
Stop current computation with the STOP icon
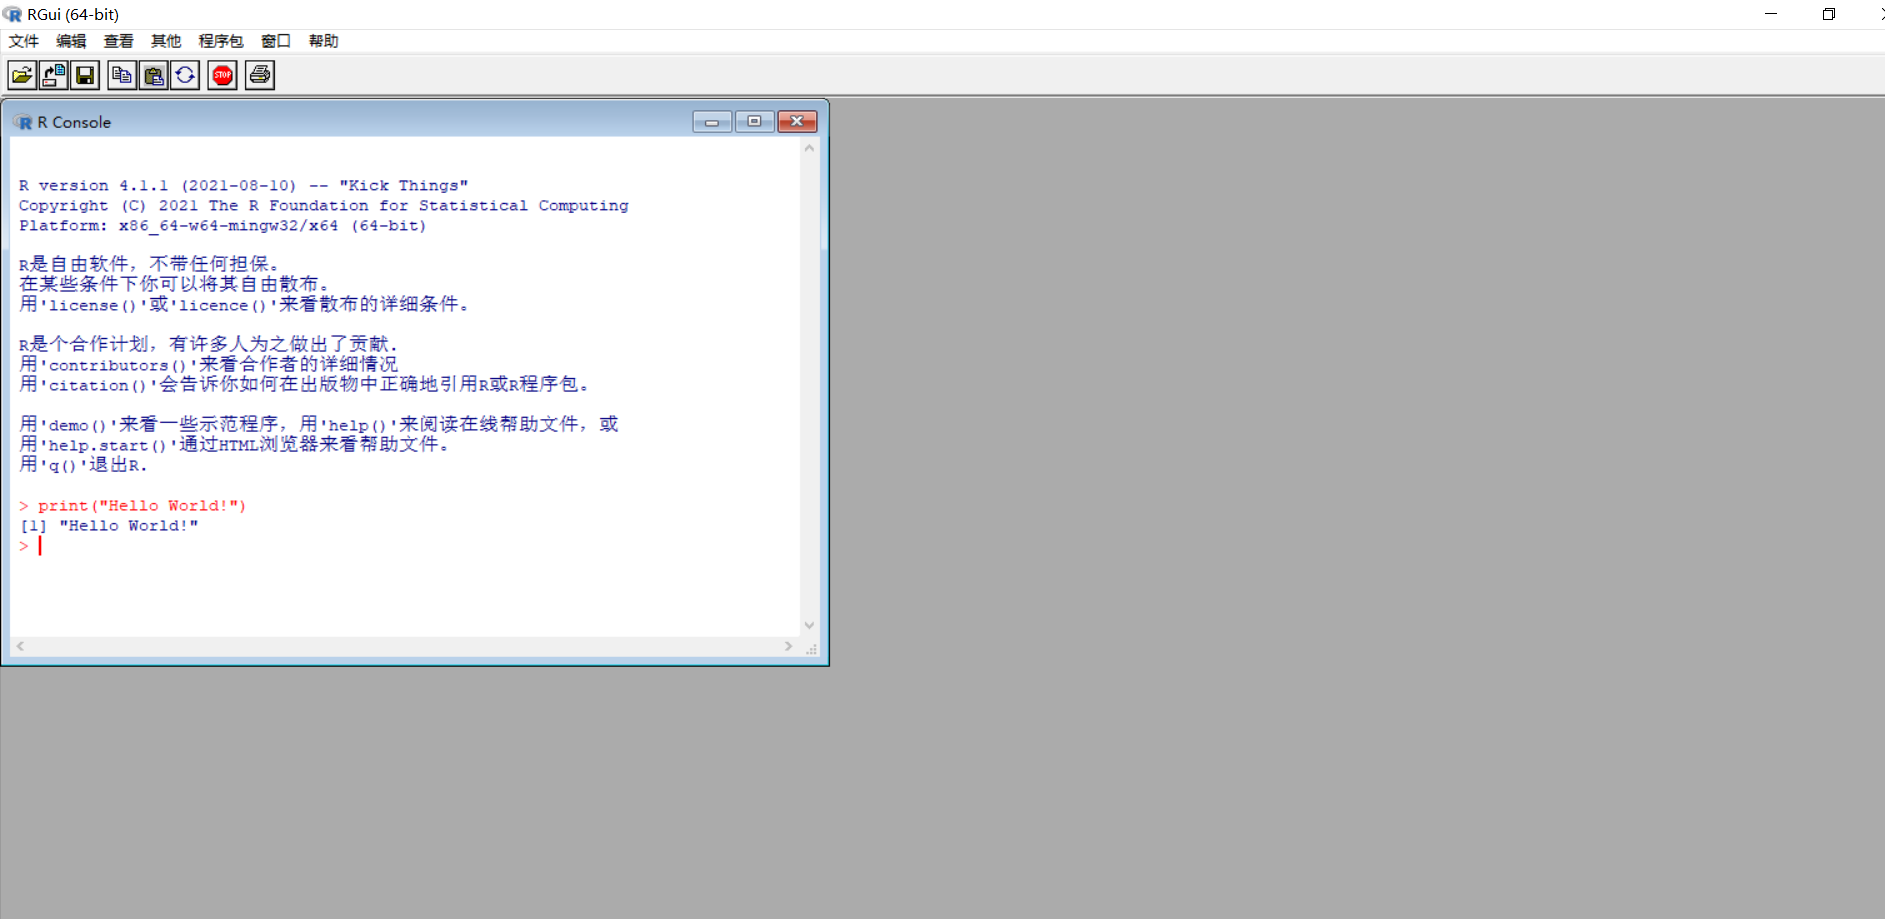(221, 74)
